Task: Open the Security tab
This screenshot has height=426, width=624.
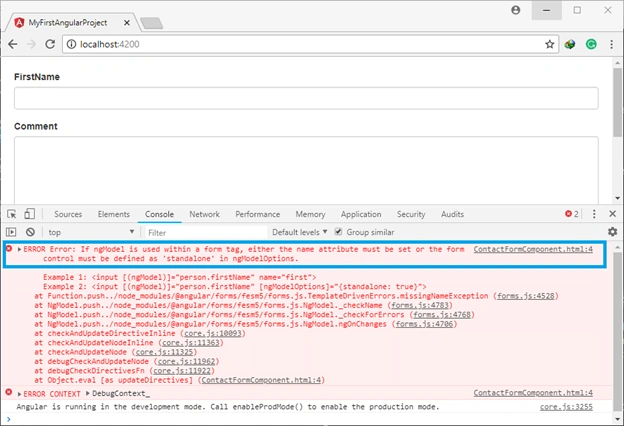Action: (x=411, y=214)
